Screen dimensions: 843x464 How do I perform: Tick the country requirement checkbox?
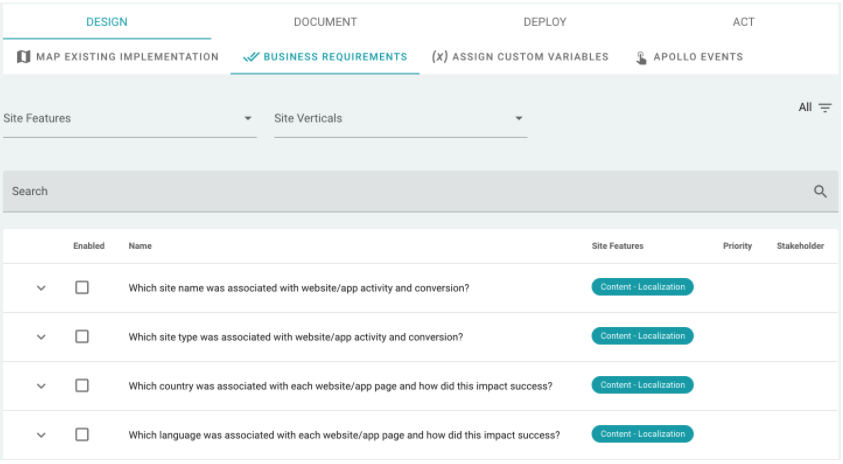(82, 386)
